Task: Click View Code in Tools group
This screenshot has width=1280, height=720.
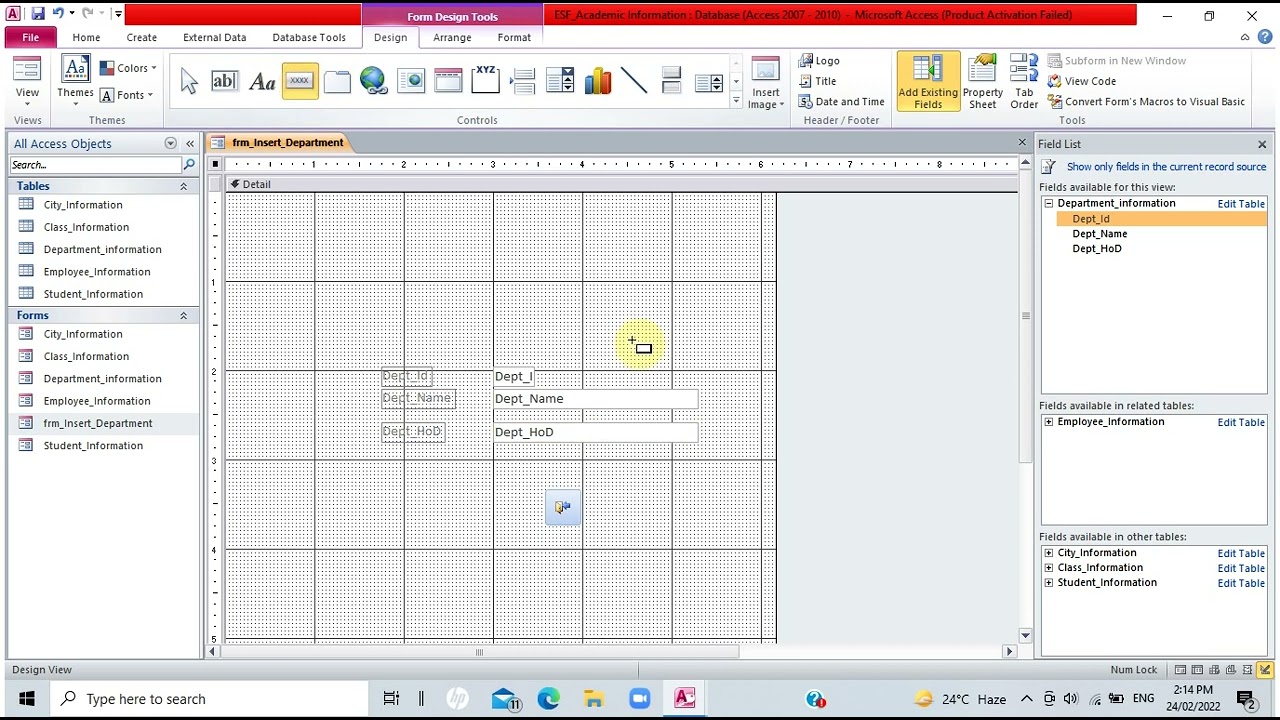Action: 1082,81
